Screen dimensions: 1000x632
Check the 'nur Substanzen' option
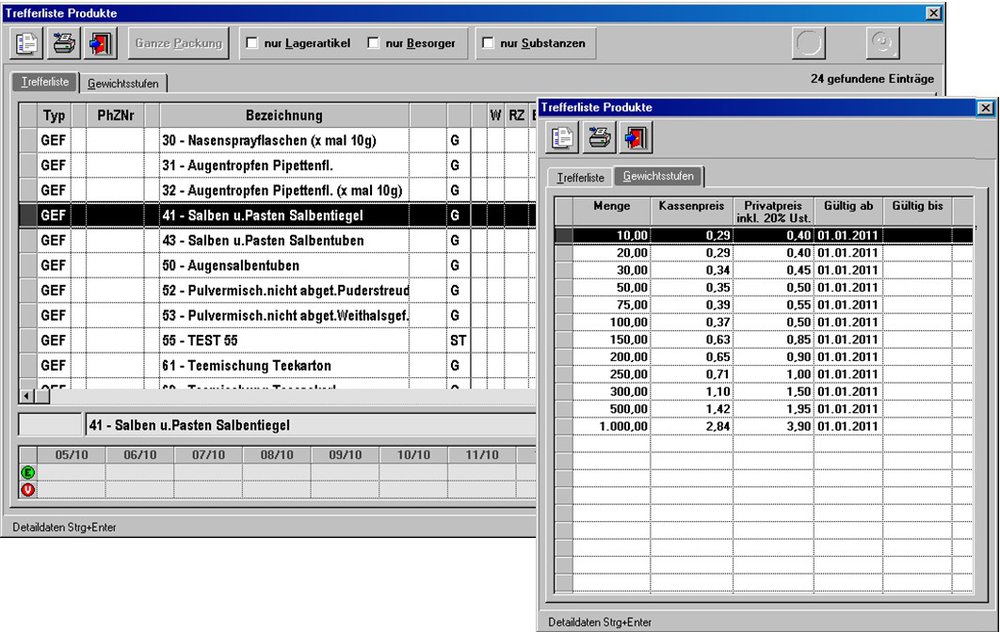coord(488,44)
